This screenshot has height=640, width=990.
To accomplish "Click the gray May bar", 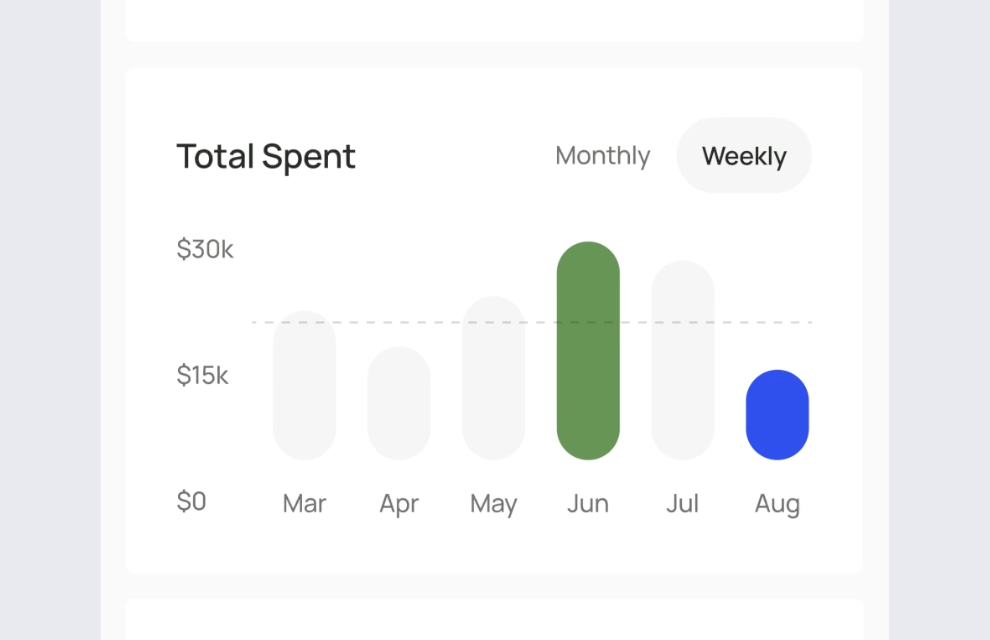I will pos(493,379).
